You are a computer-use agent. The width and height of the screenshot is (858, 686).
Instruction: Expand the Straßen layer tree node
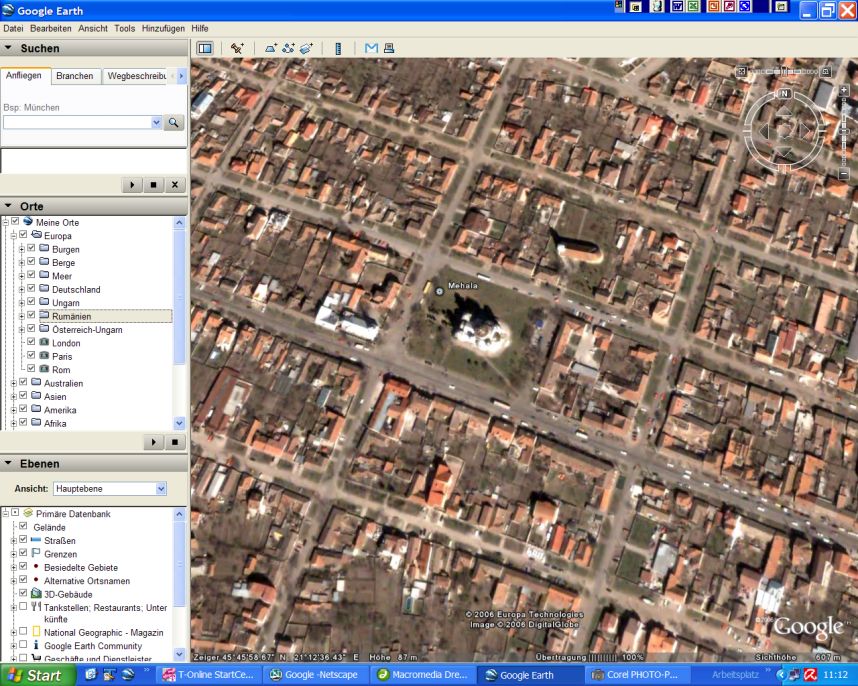13,540
